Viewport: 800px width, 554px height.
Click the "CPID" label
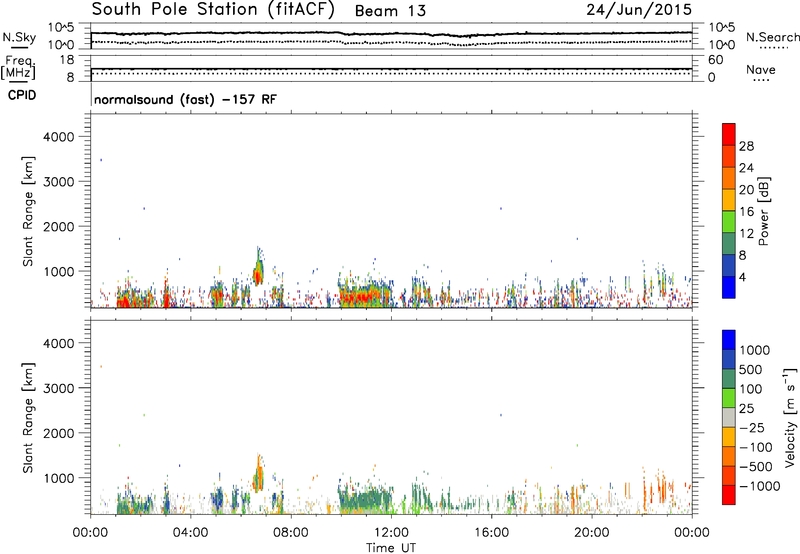(22, 95)
